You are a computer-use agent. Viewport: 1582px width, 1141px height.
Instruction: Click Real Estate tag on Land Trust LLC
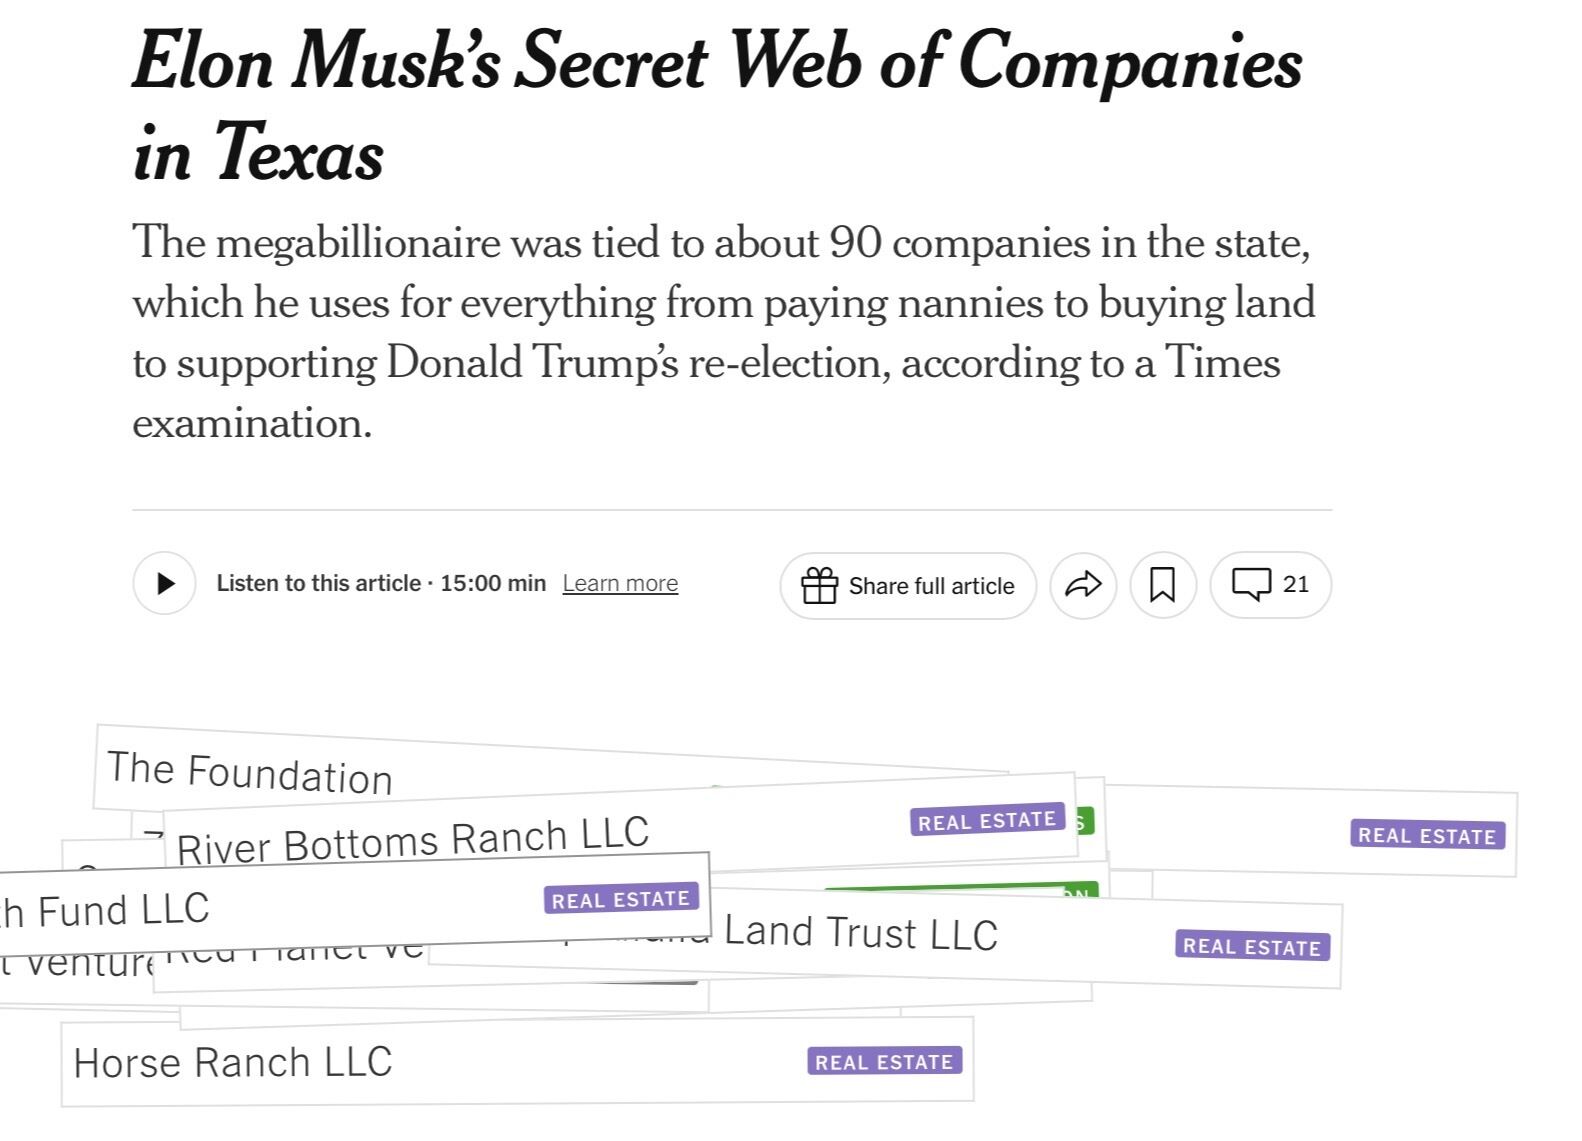point(1252,946)
